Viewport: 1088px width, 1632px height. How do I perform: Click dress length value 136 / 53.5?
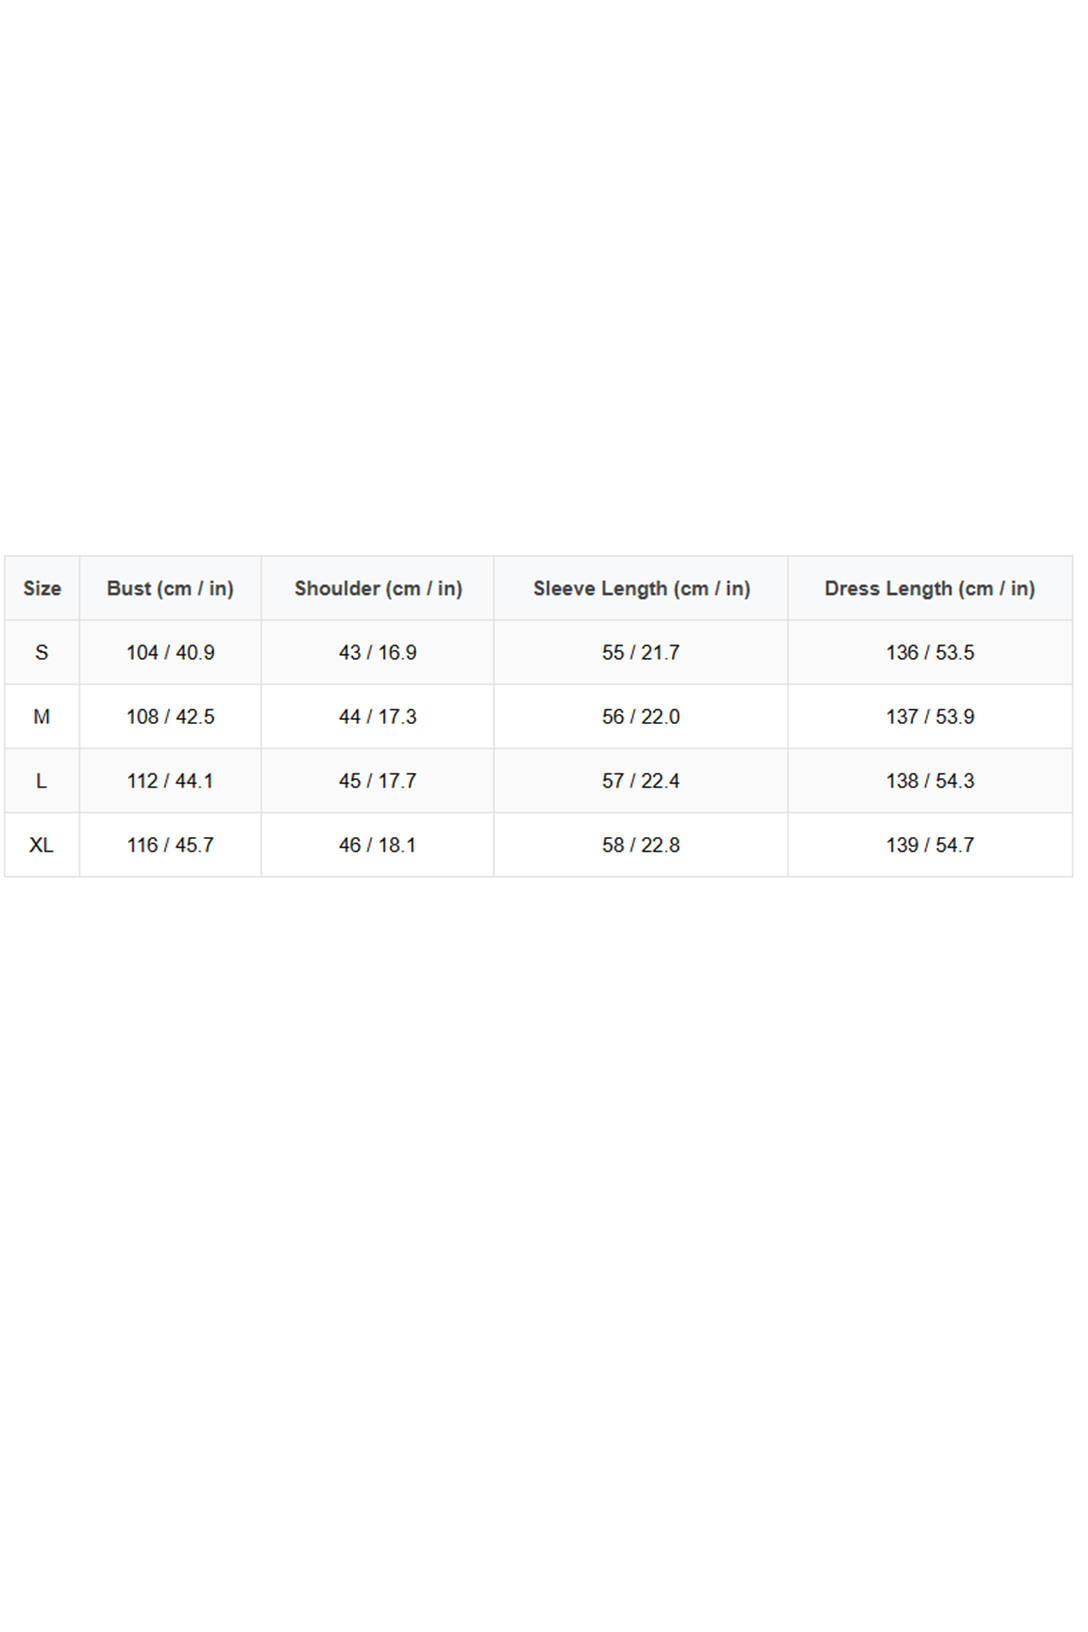929,653
